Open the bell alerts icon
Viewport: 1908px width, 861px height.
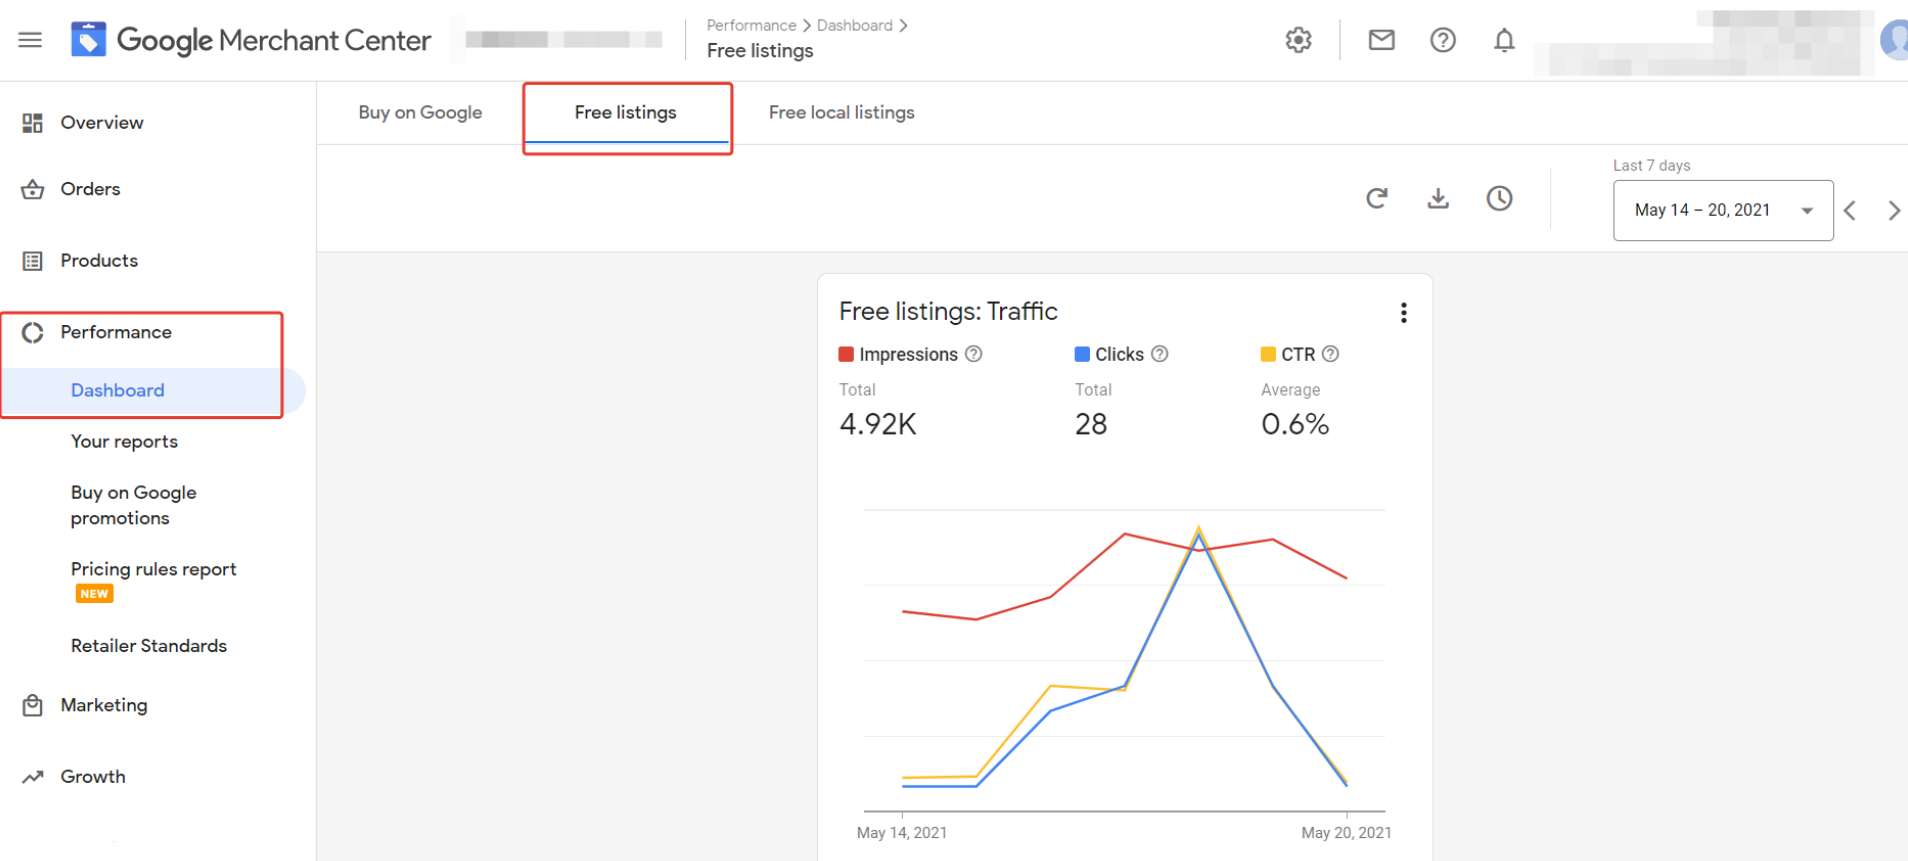coord(1504,40)
